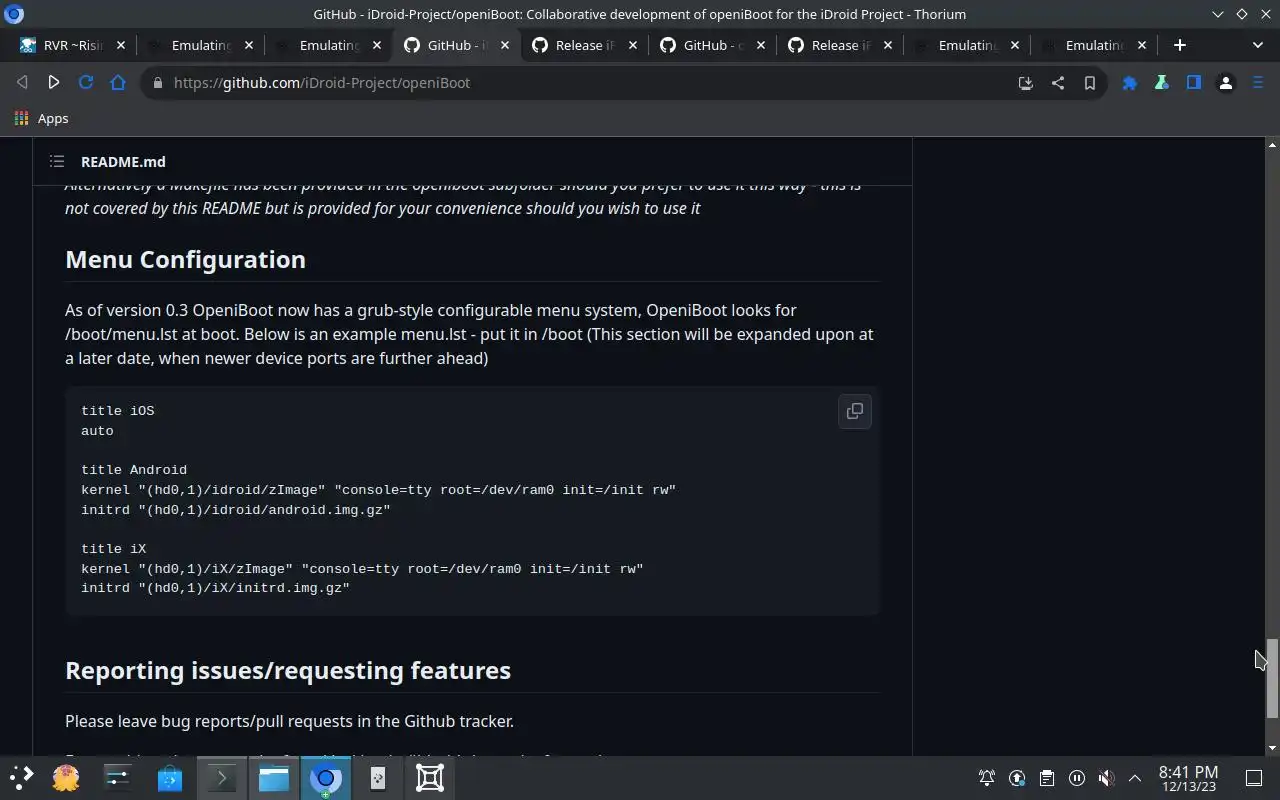Close the active GitHub openiBoot tab
This screenshot has width=1280, height=800.
[505, 45]
